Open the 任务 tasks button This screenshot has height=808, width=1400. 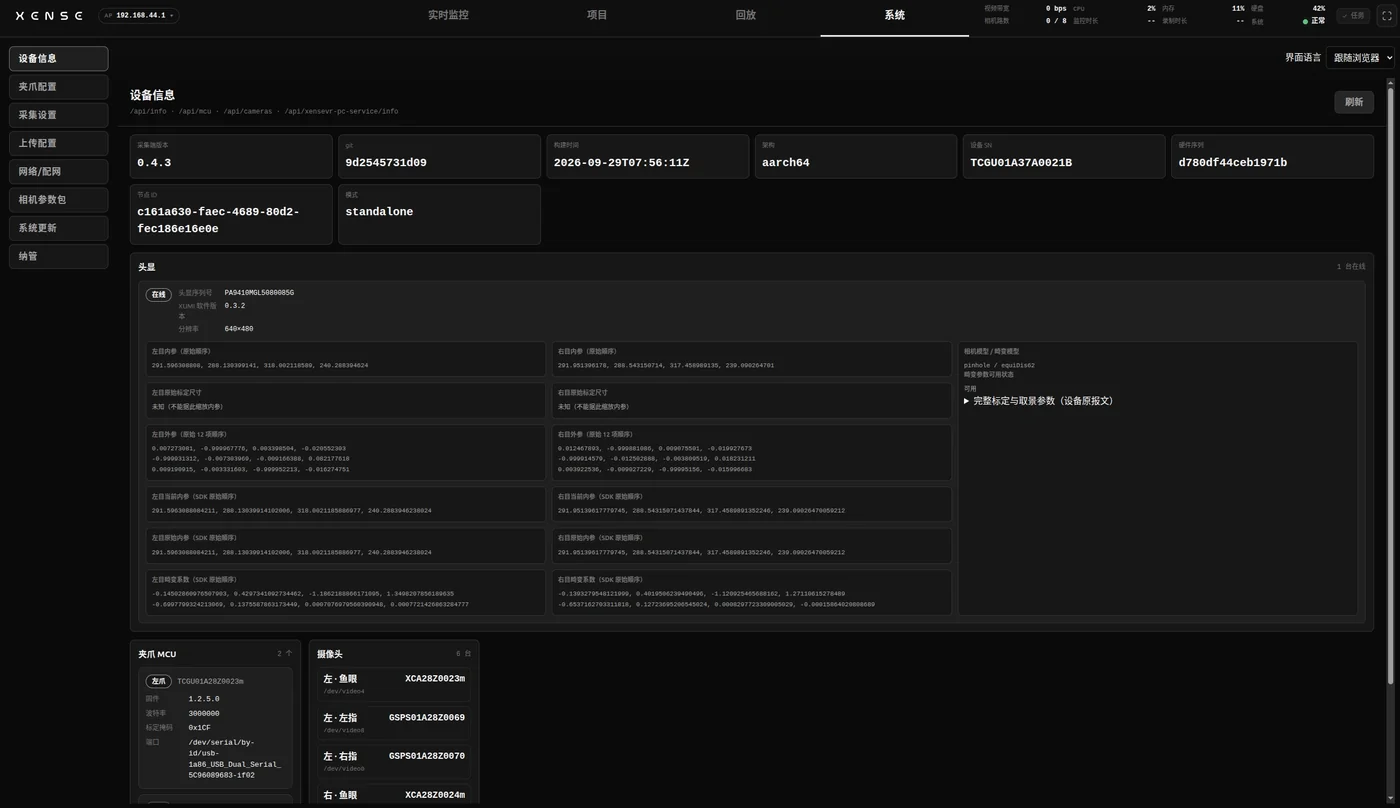[1355, 16]
